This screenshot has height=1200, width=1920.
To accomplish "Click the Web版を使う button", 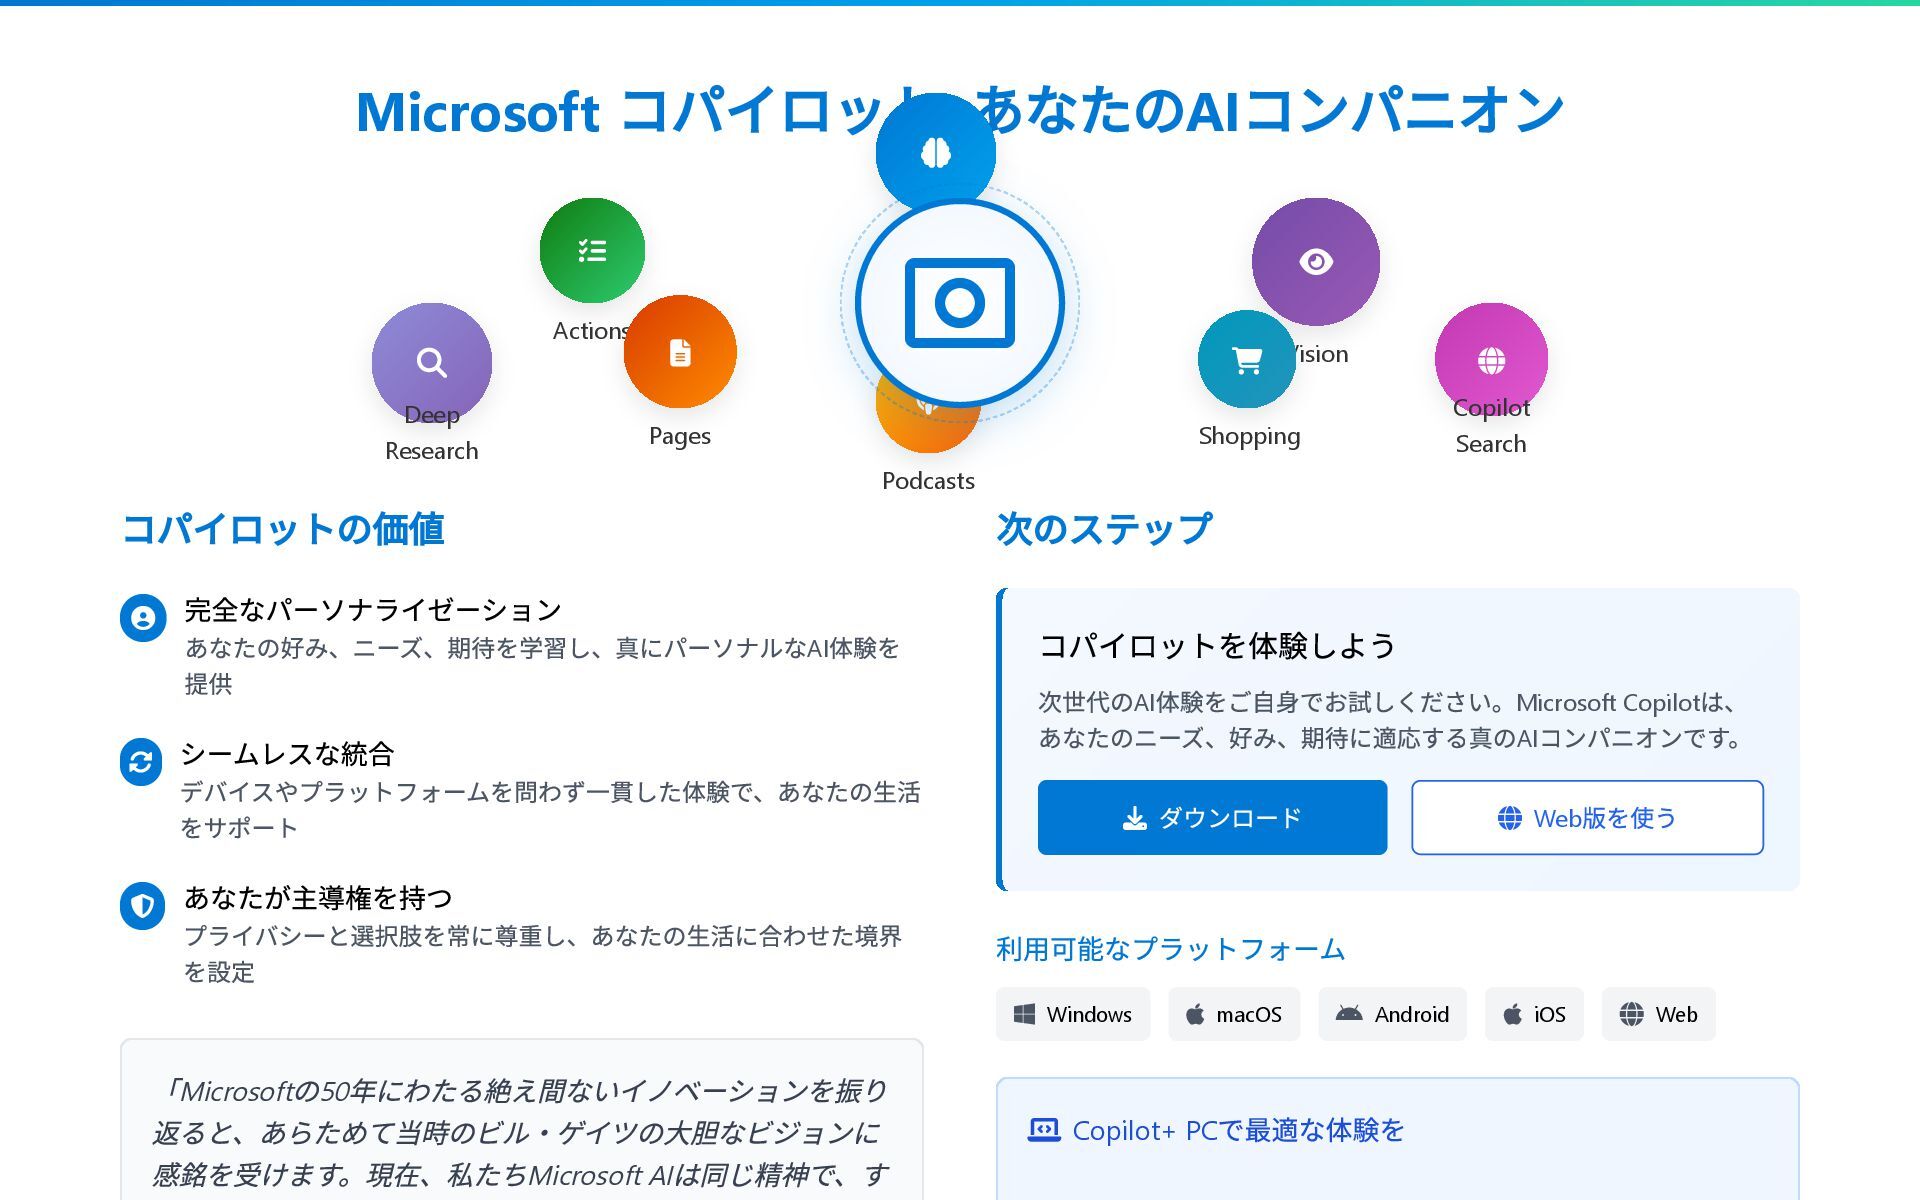I will [1587, 818].
